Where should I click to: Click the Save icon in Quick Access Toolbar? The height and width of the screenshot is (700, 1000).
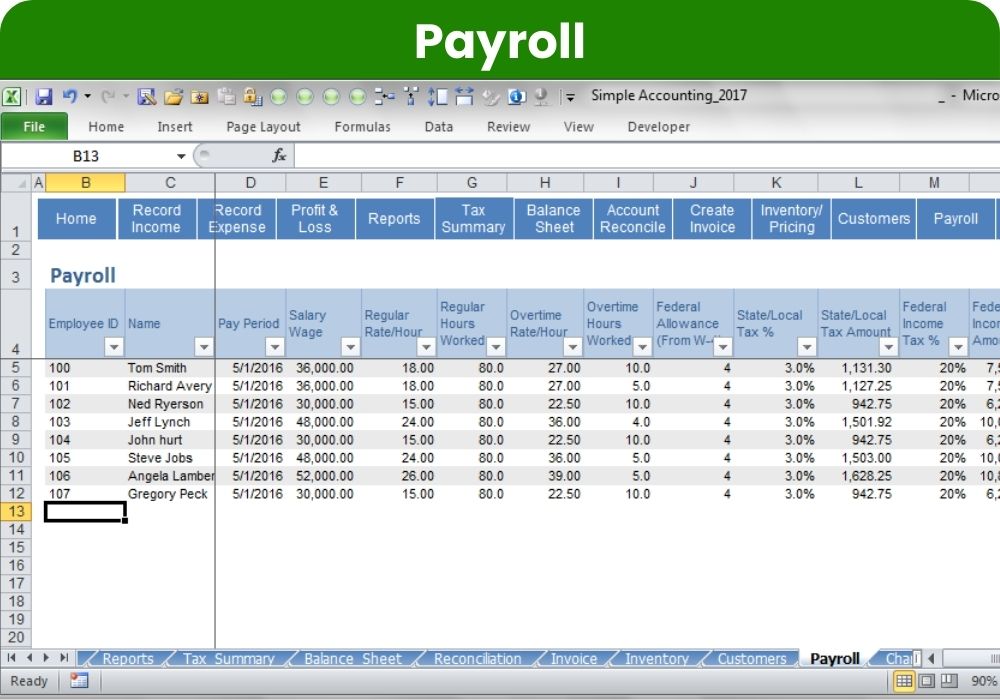pos(44,97)
